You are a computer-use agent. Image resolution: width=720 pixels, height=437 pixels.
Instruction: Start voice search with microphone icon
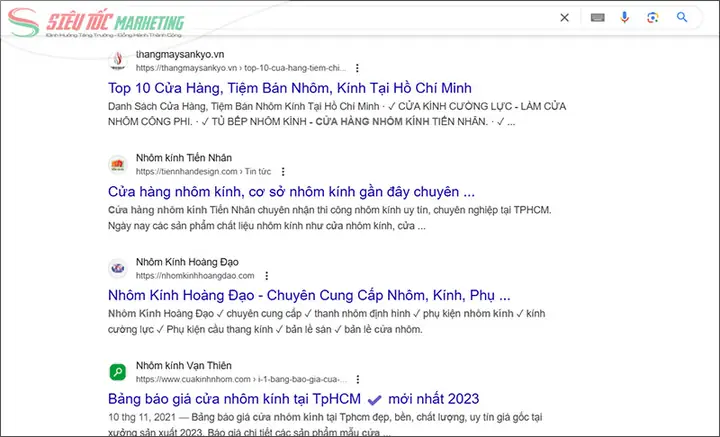[624, 17]
